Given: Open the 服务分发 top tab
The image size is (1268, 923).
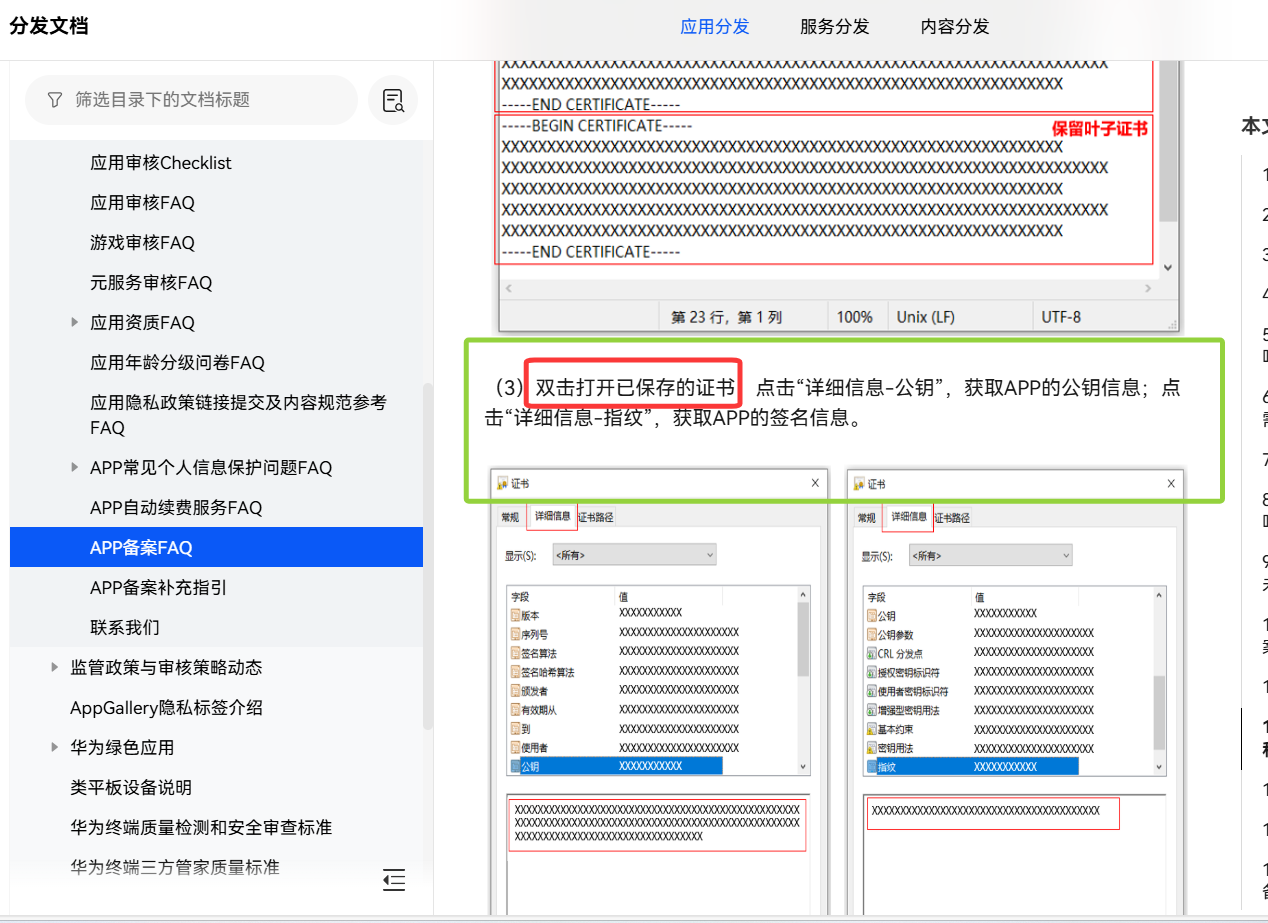Looking at the screenshot, I should 834,27.
